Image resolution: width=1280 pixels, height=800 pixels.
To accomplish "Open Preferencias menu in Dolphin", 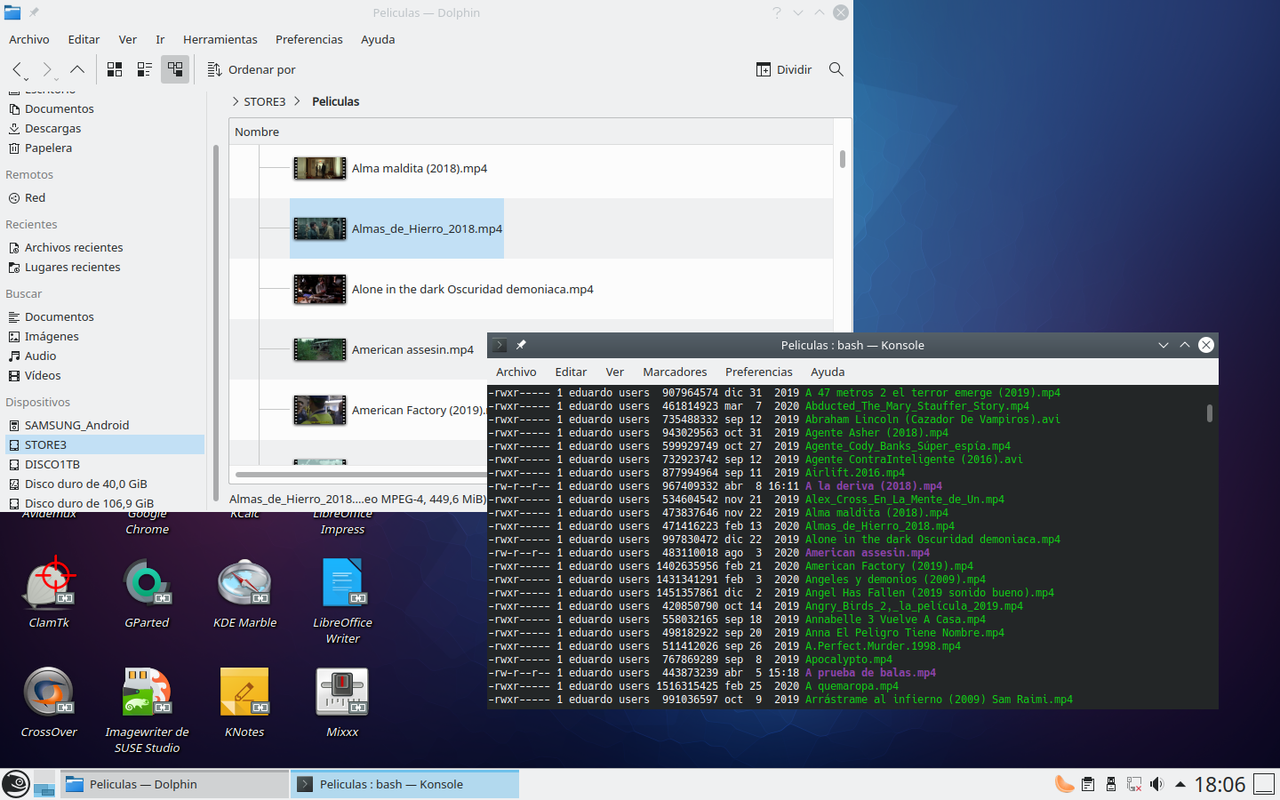I will tap(309, 39).
